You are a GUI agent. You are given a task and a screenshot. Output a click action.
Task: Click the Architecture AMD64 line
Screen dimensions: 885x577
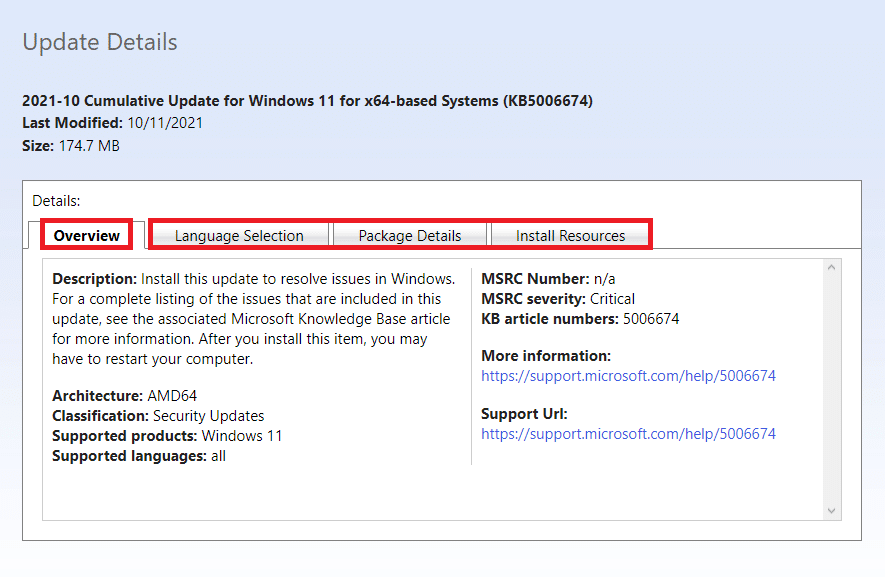[x=125, y=396]
